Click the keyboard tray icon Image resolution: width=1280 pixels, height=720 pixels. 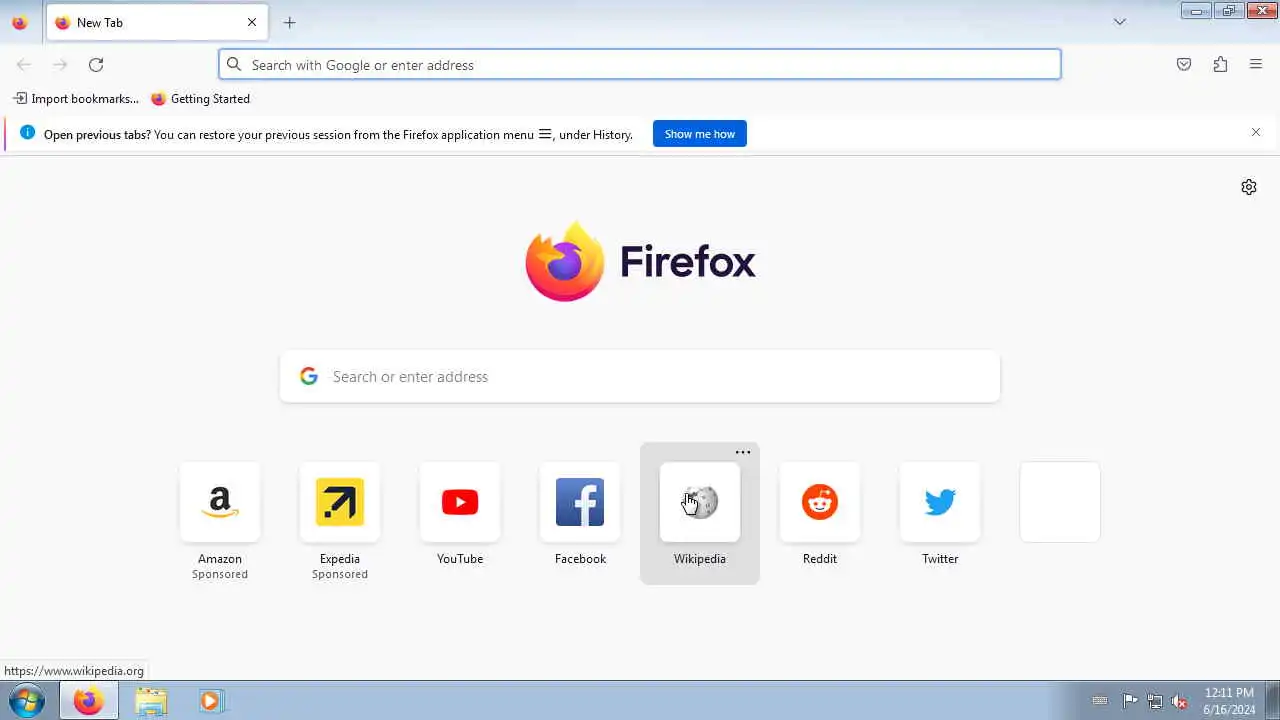coord(1100,701)
